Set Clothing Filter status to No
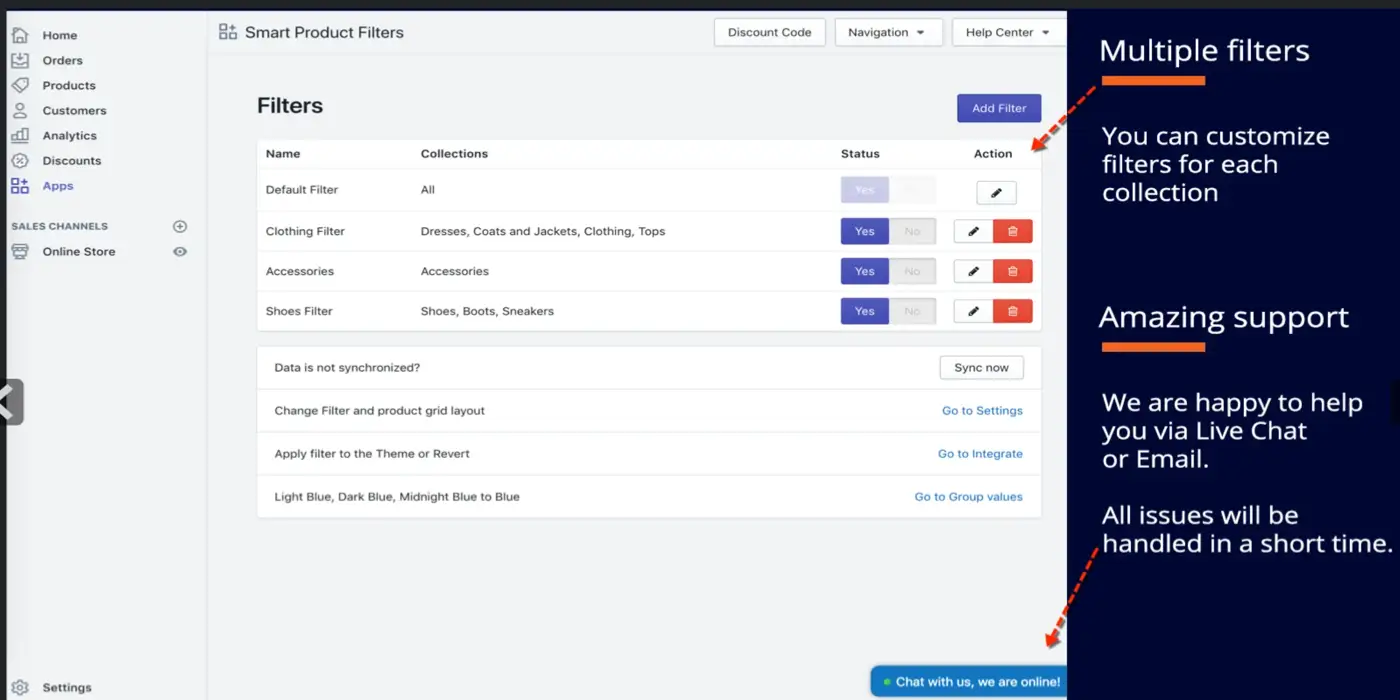The height and width of the screenshot is (700, 1400). 912,231
